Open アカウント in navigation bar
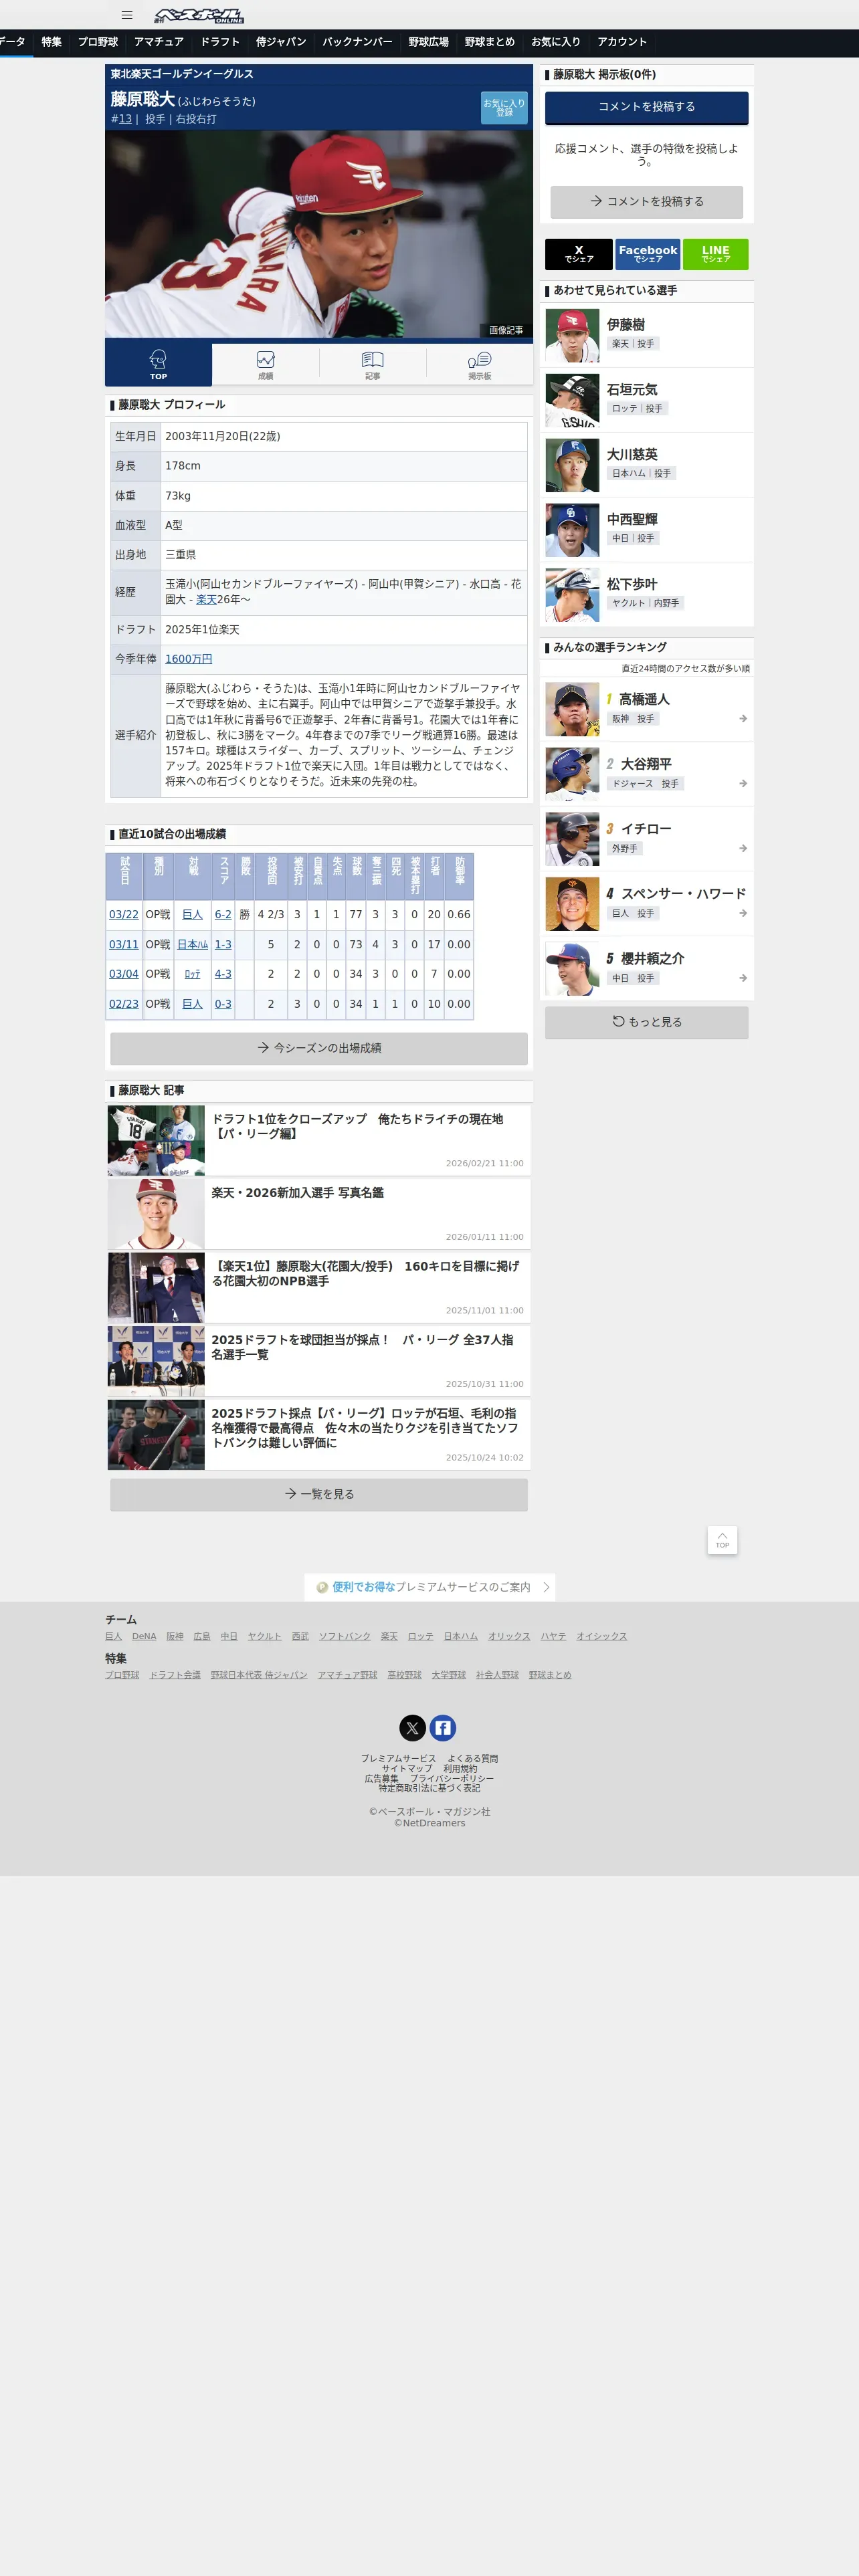Image resolution: width=859 pixels, height=2576 pixels. 622,42
